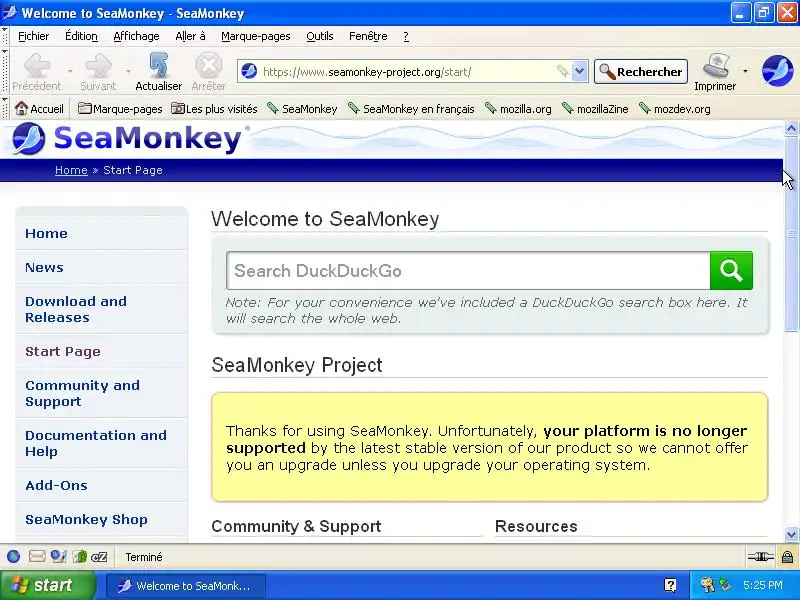The width and height of the screenshot is (800, 600).
Task: Open Add-Ons sidebar link
Action: point(57,485)
